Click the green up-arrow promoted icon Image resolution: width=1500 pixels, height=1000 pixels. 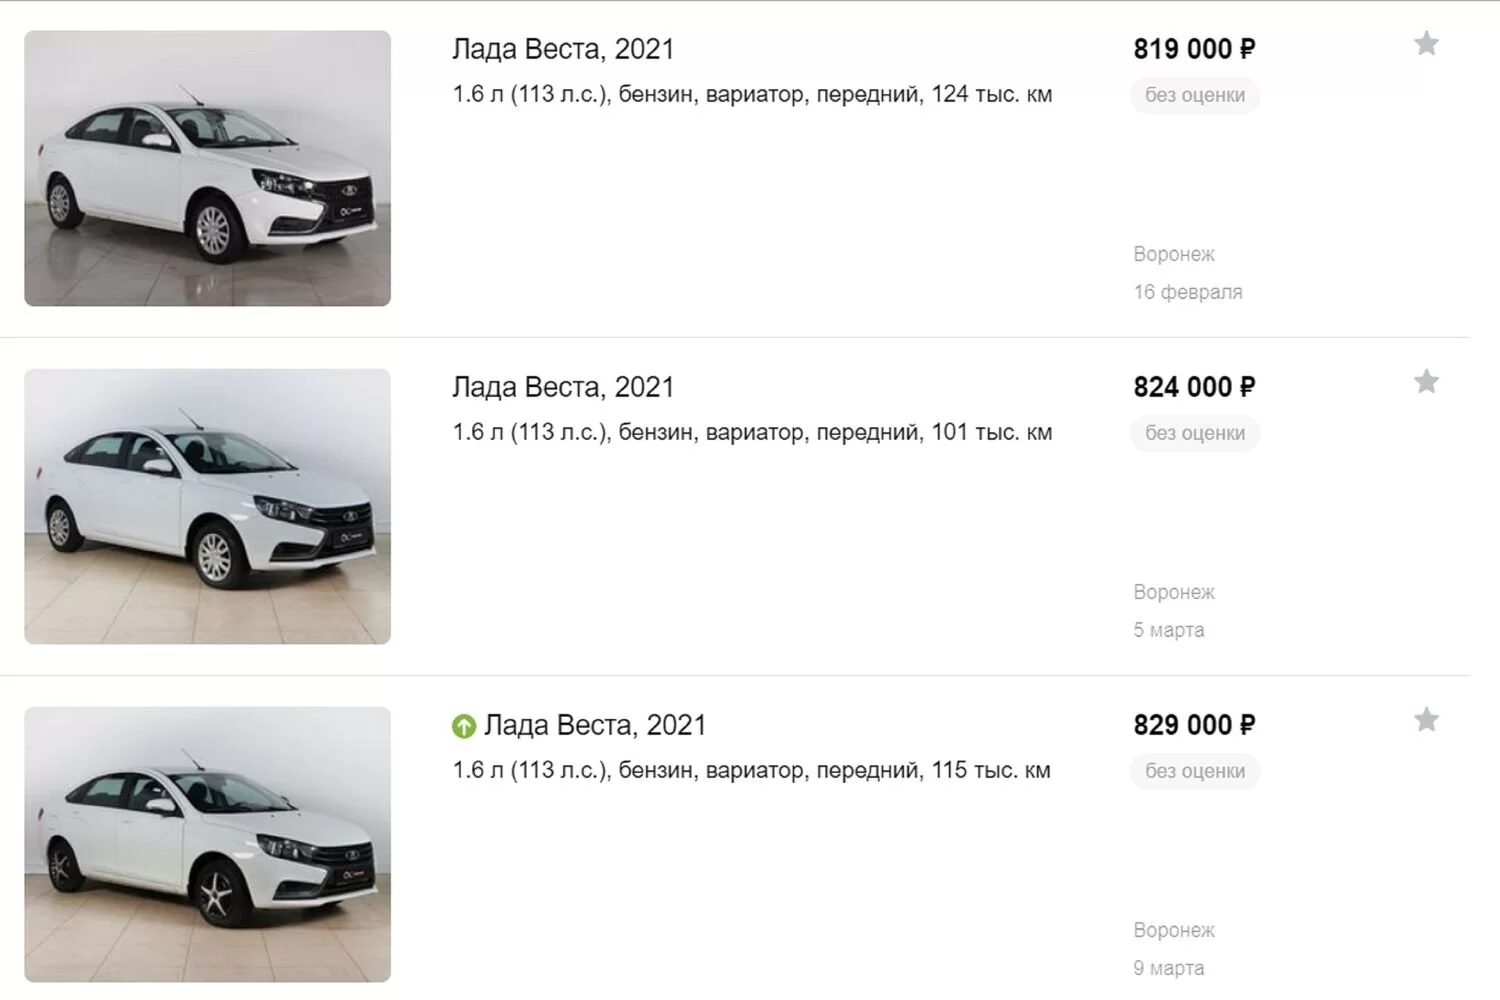(464, 726)
